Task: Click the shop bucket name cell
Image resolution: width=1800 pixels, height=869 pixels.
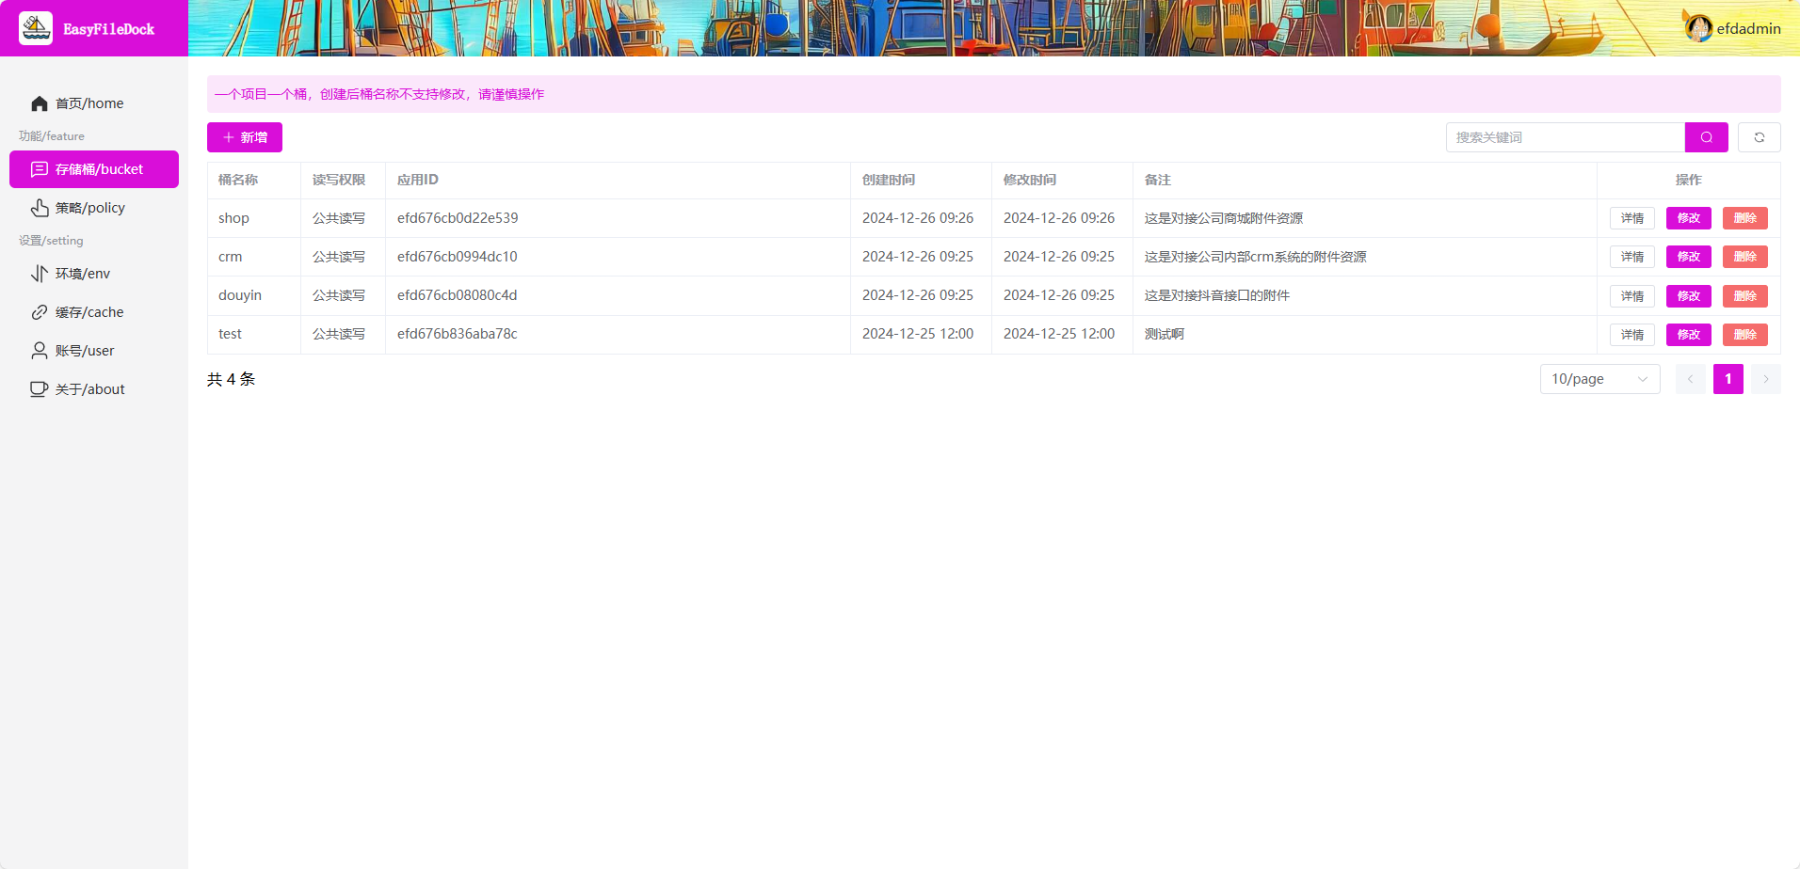Action: [254, 218]
